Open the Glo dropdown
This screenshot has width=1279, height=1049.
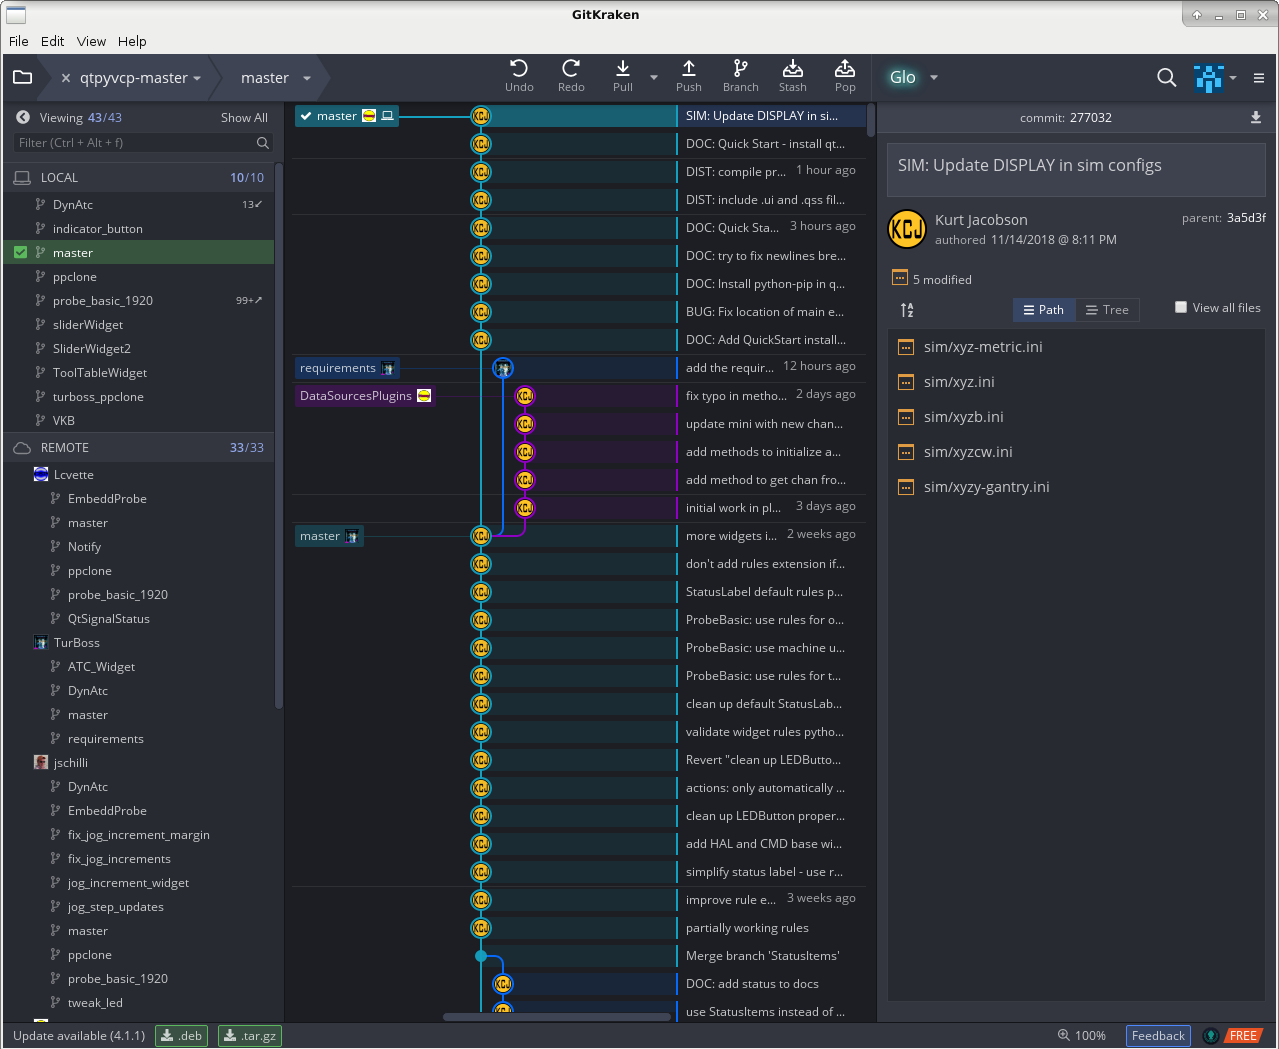933,77
